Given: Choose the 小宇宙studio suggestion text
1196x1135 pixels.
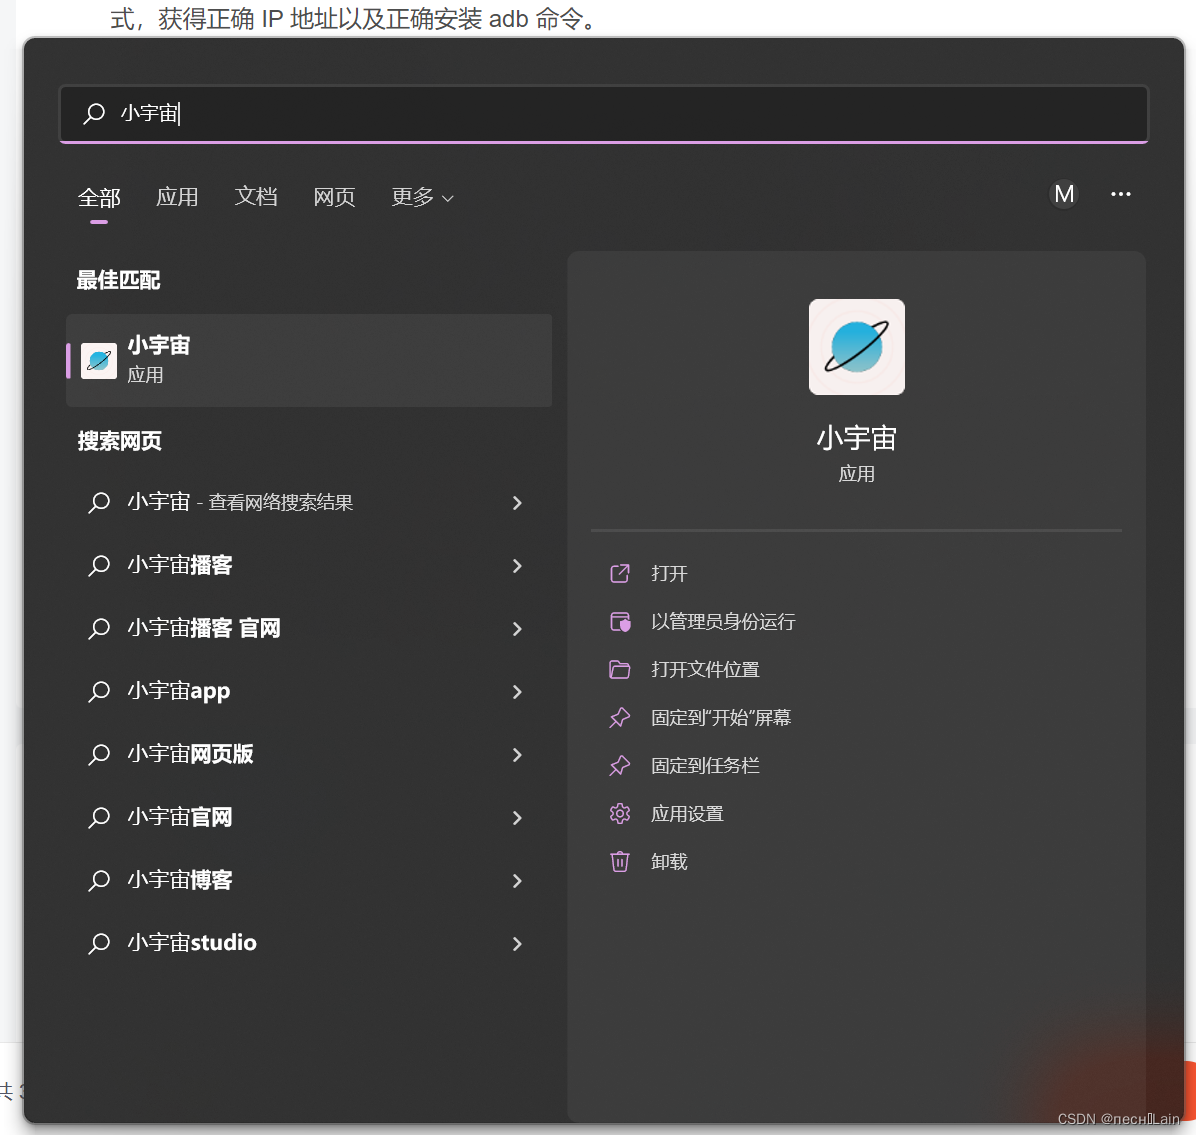Looking at the screenshot, I should [192, 943].
